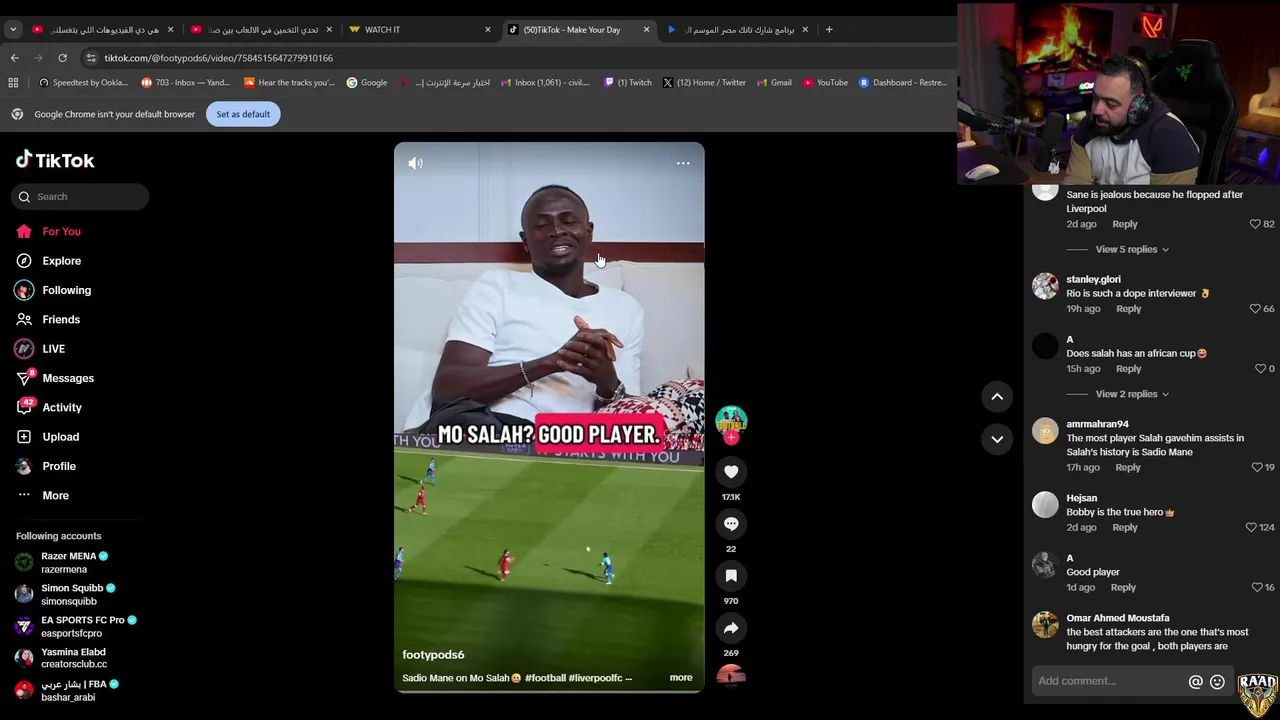The image size is (1280, 720).
Task: Expand the video caption with more
Action: (x=681, y=678)
